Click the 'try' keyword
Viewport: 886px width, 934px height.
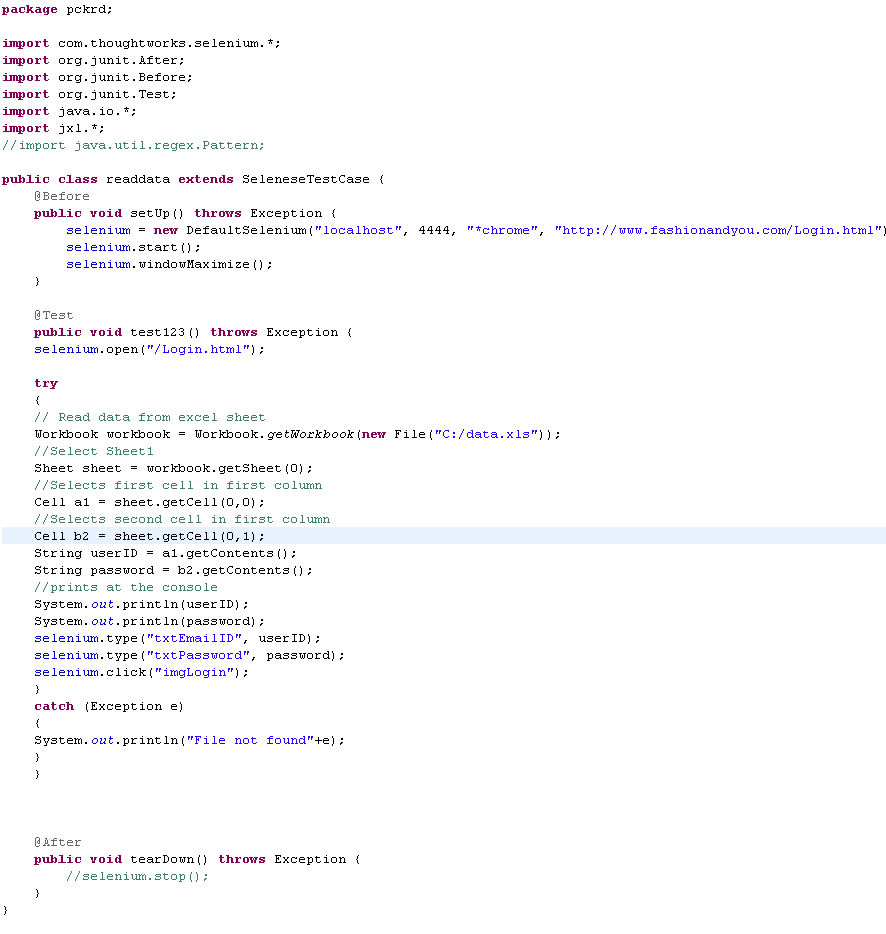pyautogui.click(x=46, y=384)
